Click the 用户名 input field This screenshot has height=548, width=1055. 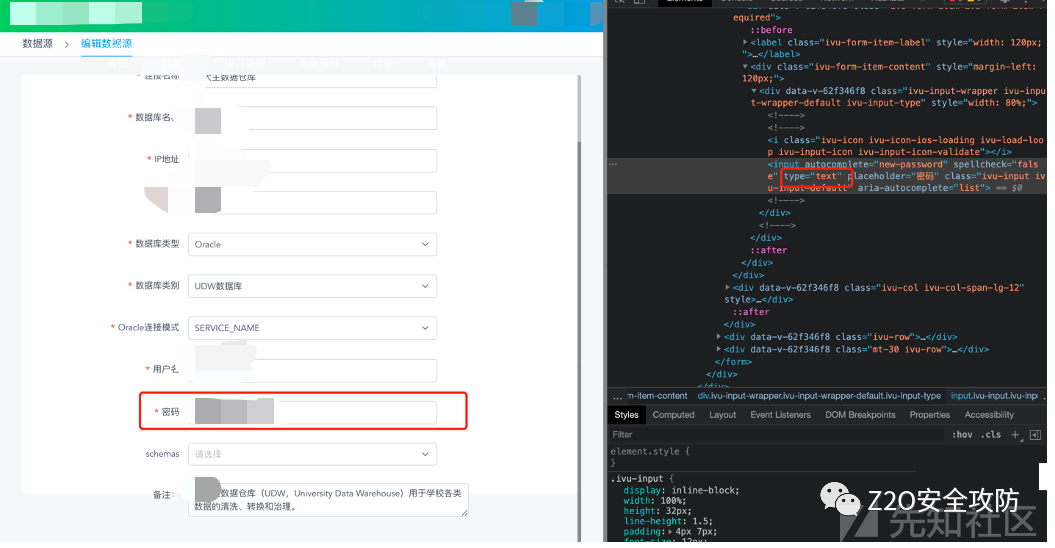pyautogui.click(x=312, y=370)
